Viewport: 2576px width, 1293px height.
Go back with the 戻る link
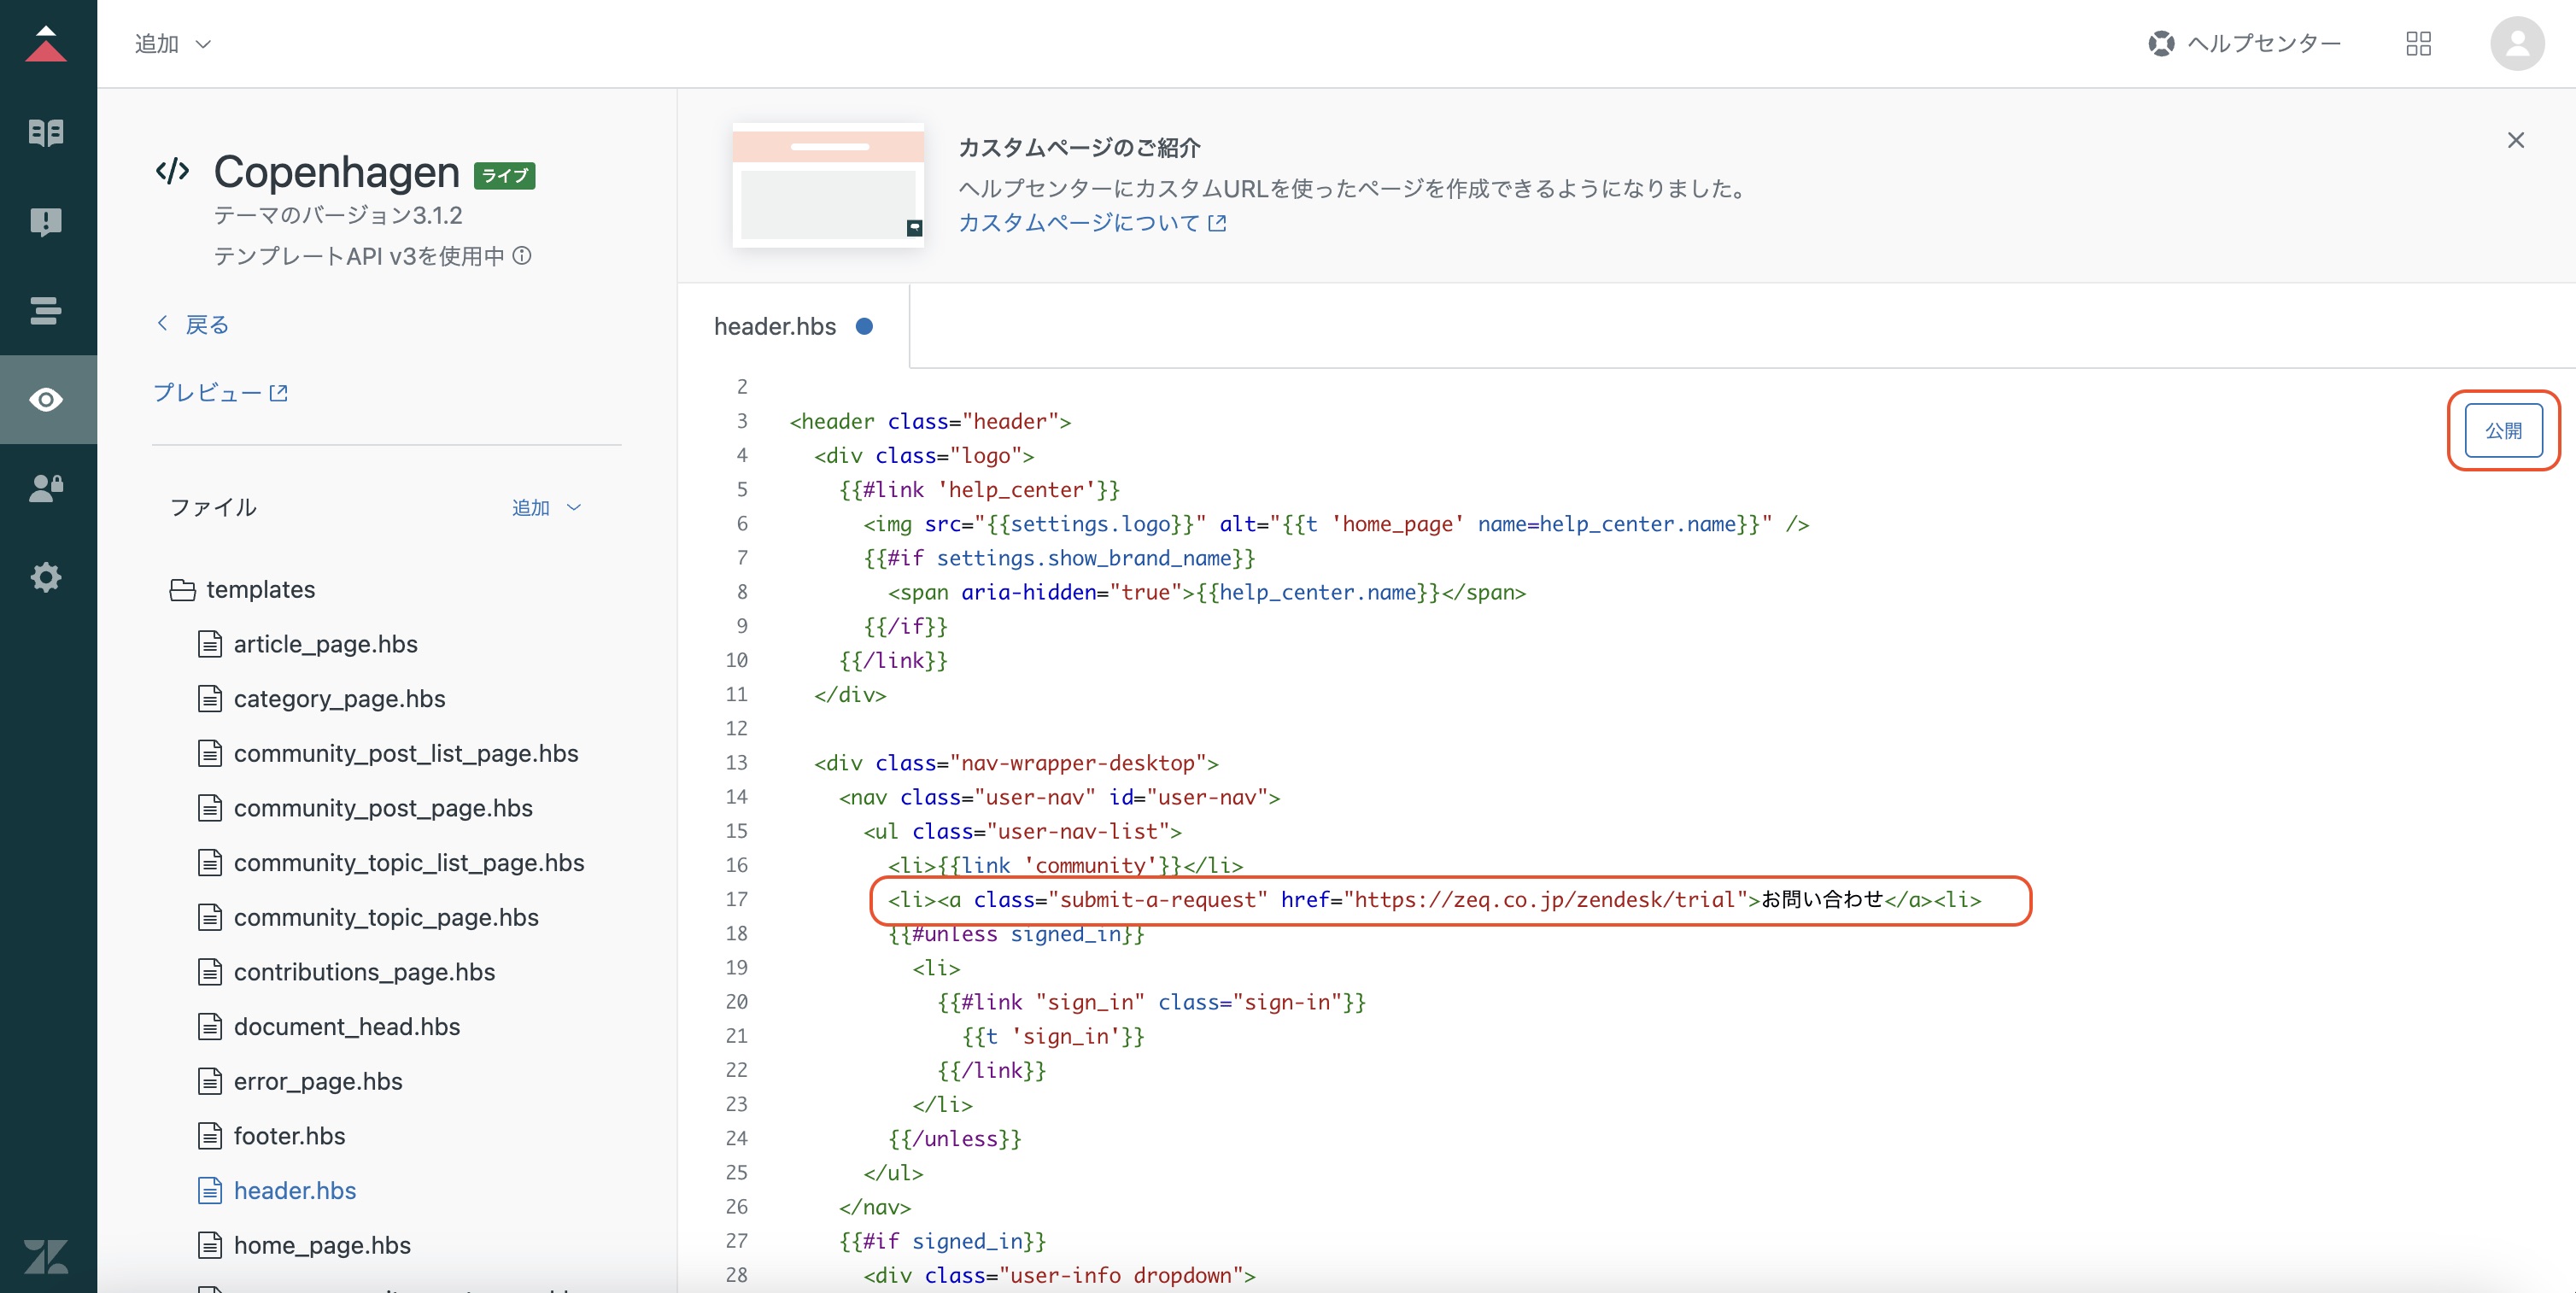click(193, 324)
